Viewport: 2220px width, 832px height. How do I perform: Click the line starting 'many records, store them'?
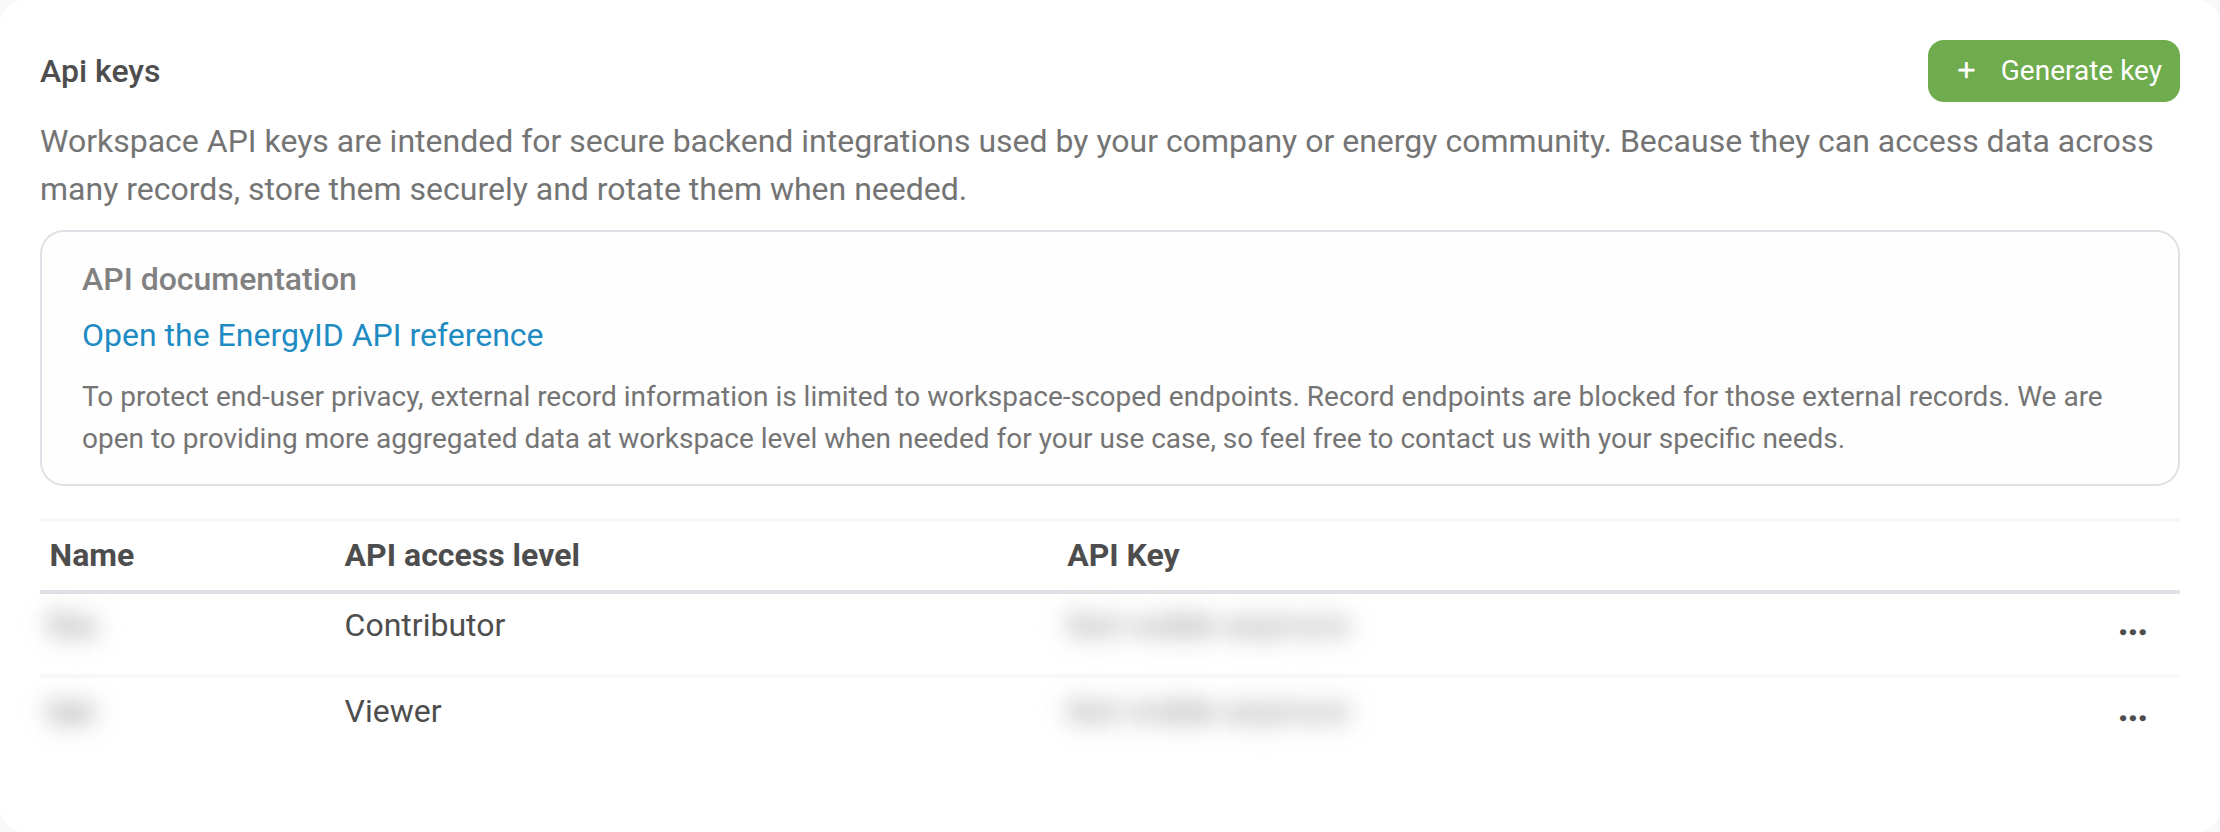click(503, 189)
